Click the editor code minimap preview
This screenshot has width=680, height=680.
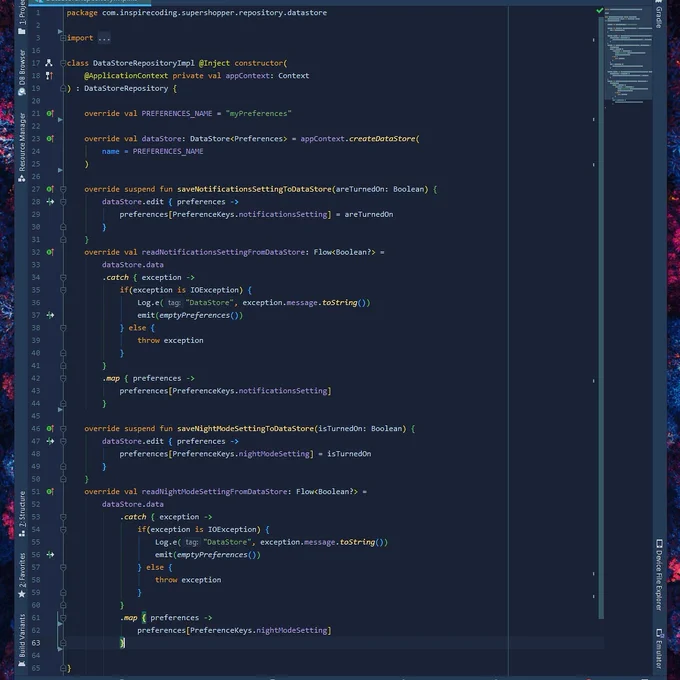point(628,54)
